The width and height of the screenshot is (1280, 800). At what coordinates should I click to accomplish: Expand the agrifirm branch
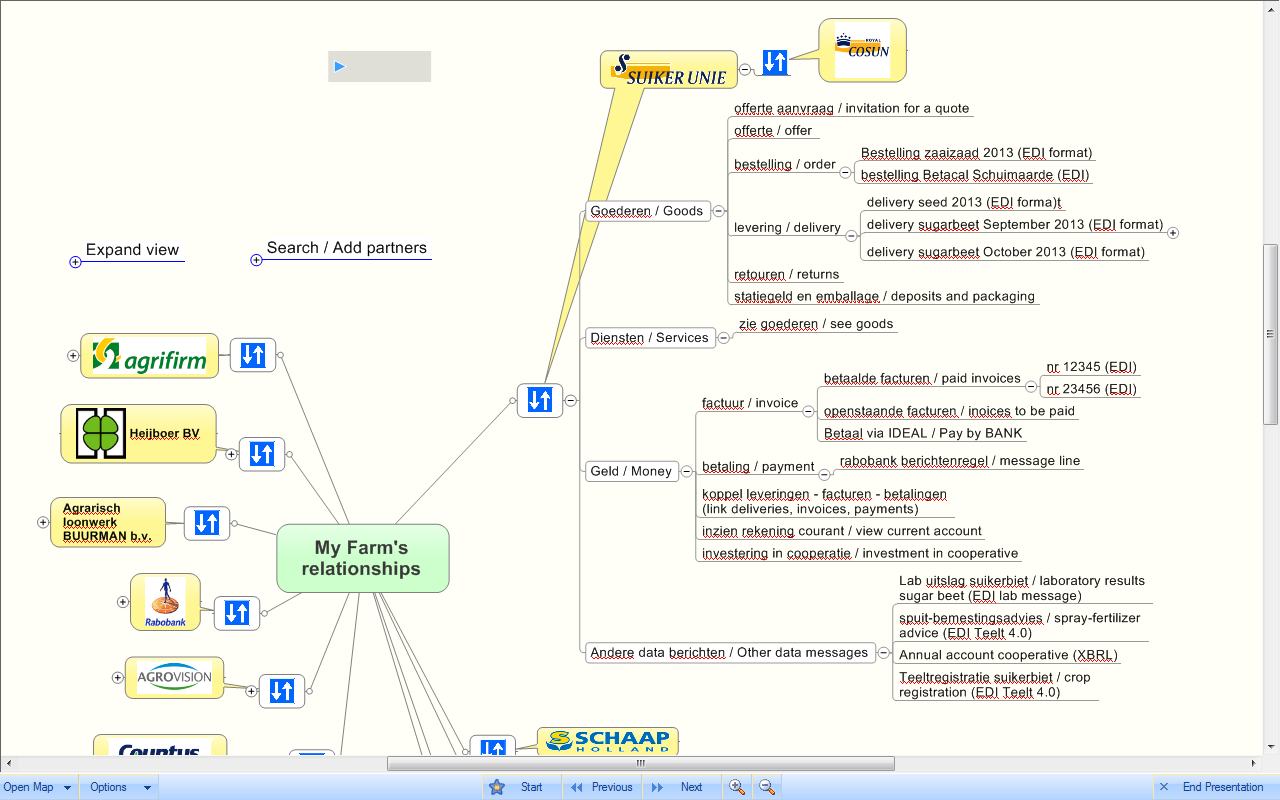[72, 355]
